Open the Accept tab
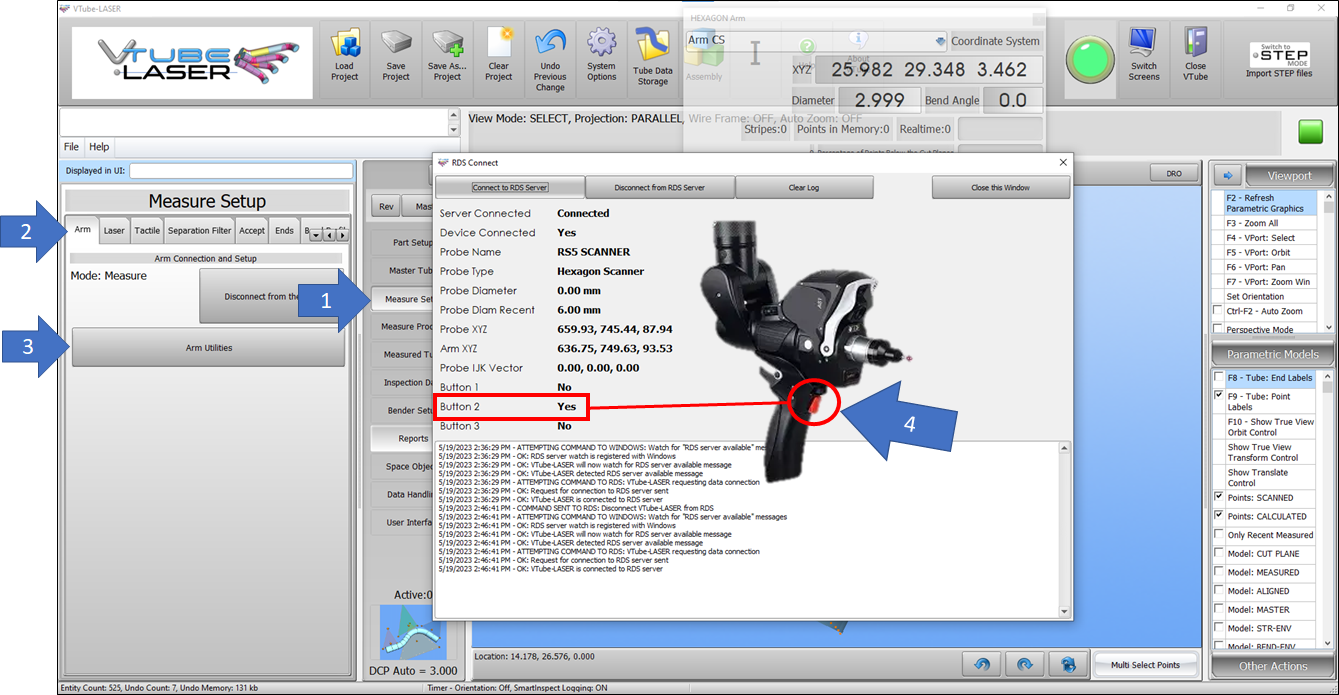Viewport: 1339px width, 695px height. [x=252, y=231]
